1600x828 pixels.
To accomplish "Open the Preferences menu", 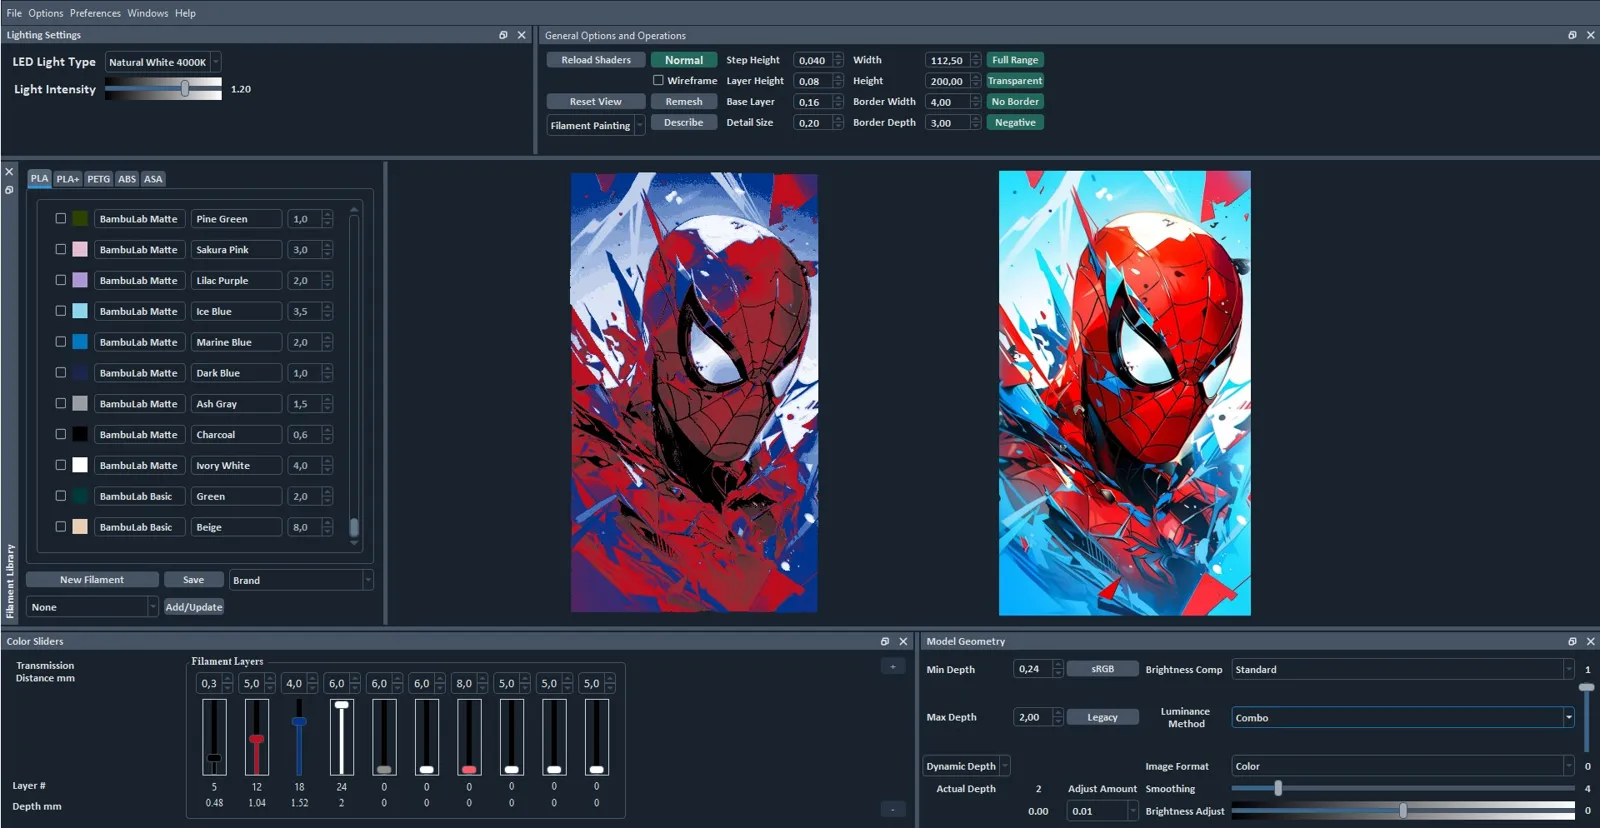I will [95, 13].
